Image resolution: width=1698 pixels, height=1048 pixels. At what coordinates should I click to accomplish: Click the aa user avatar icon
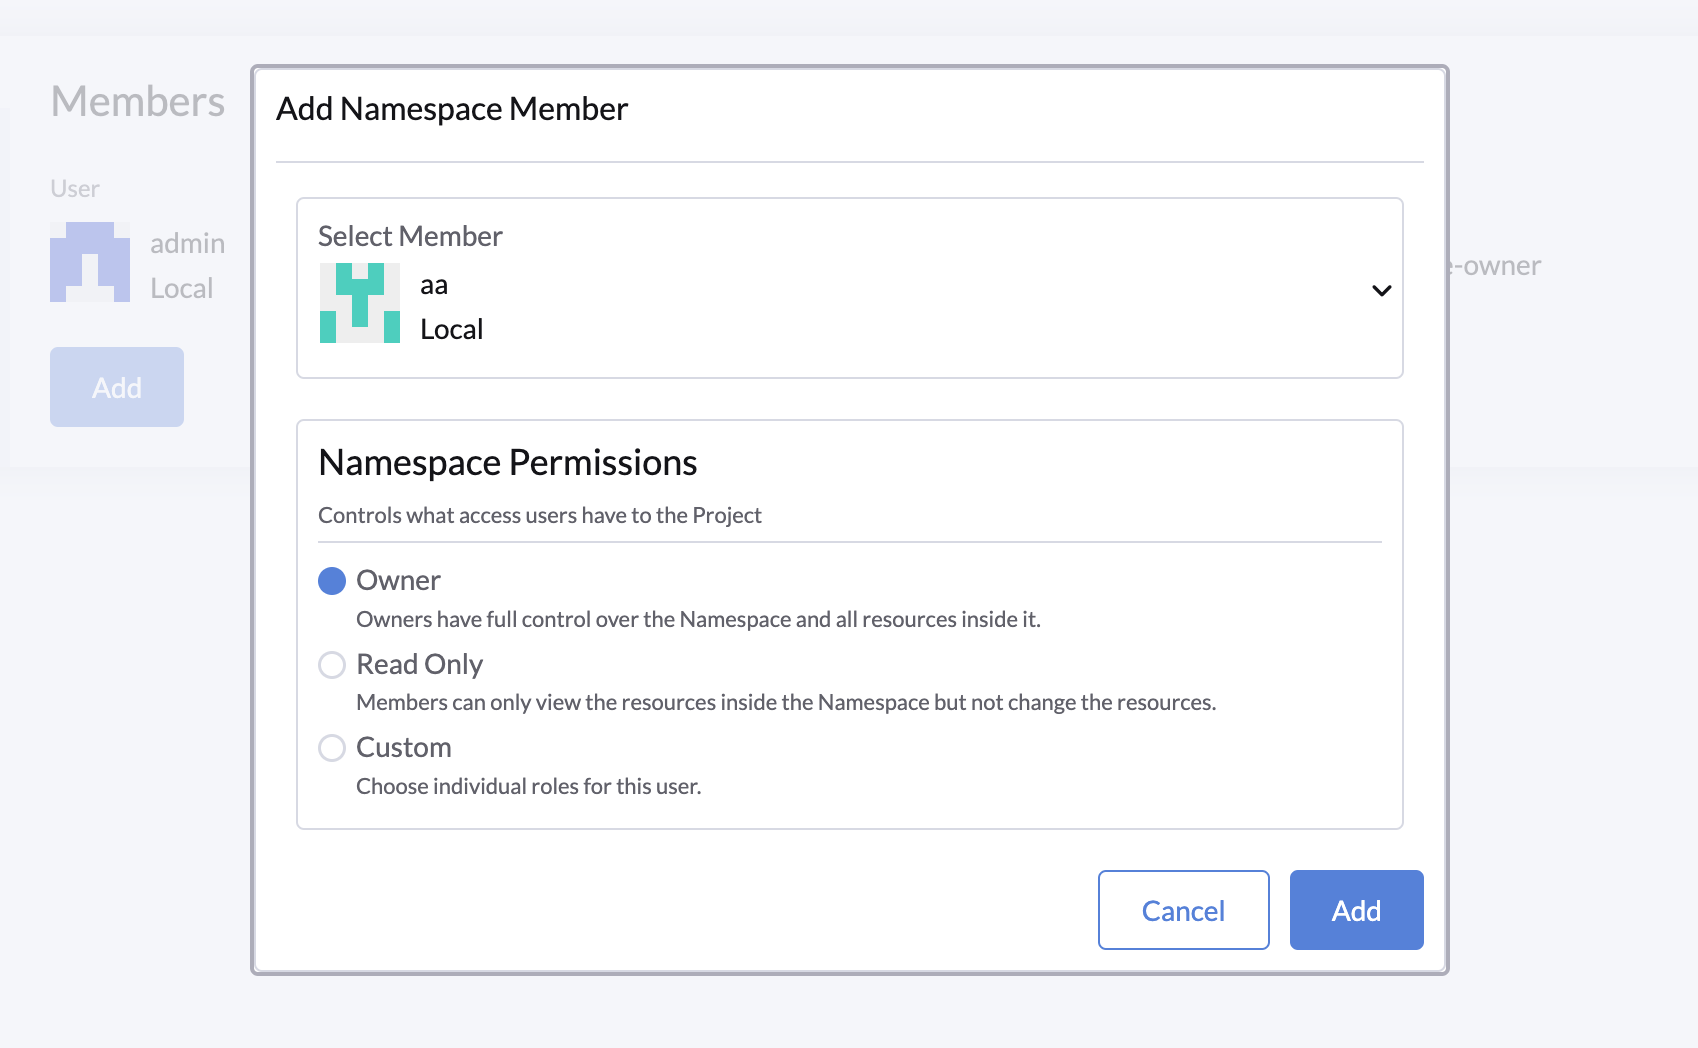pos(360,303)
